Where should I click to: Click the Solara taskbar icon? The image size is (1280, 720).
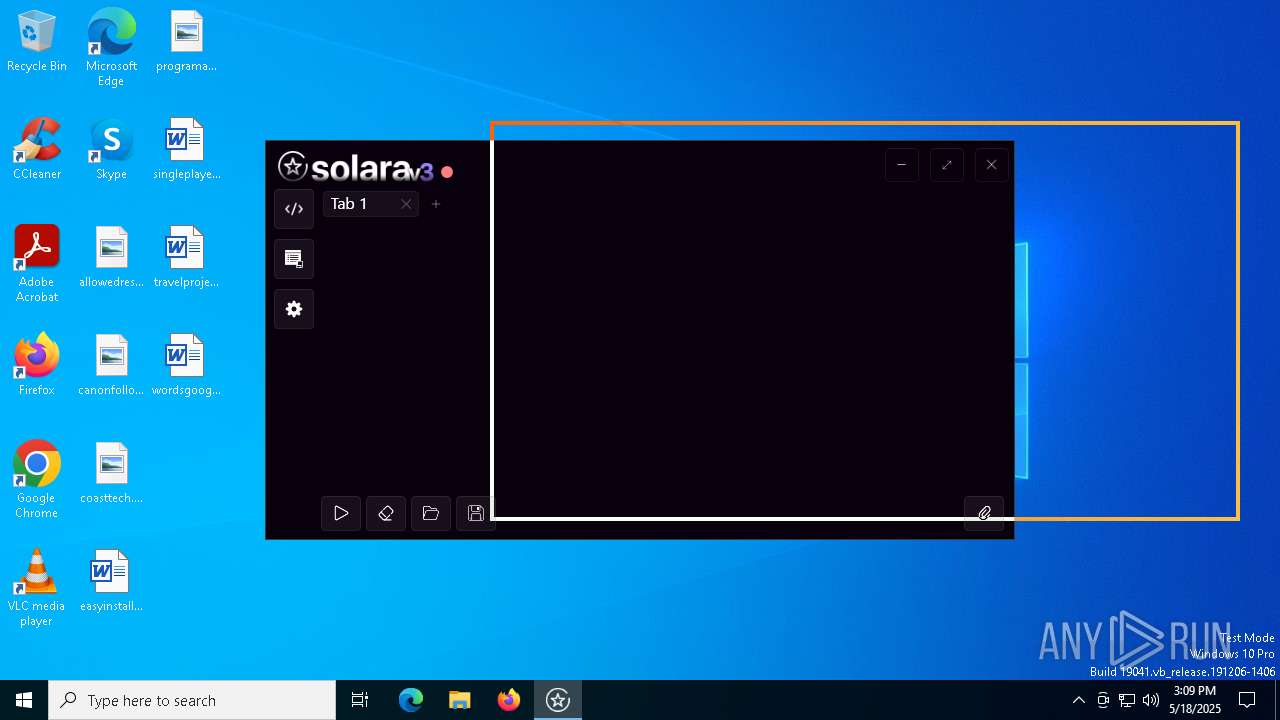(558, 700)
